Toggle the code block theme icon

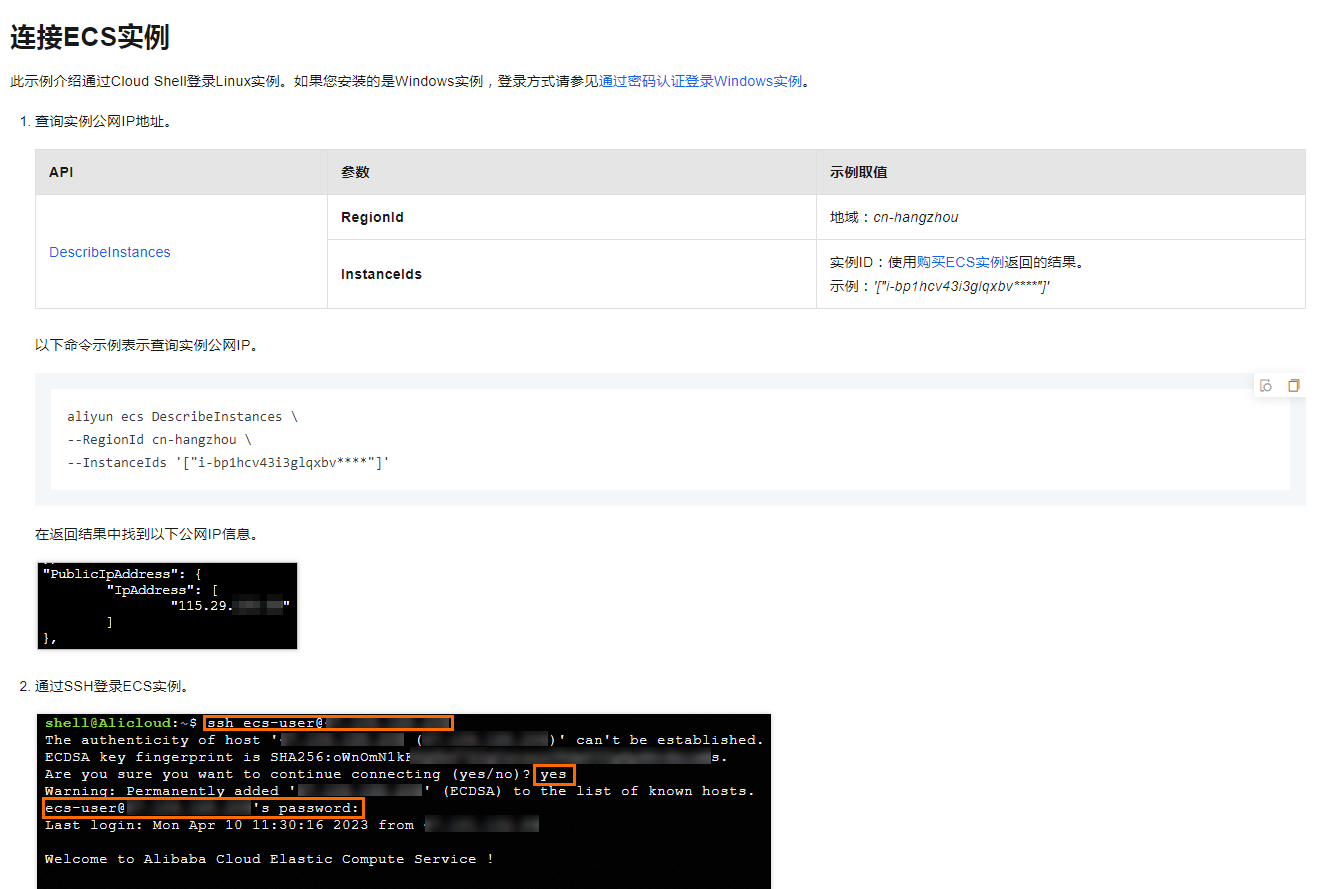pos(1266,386)
